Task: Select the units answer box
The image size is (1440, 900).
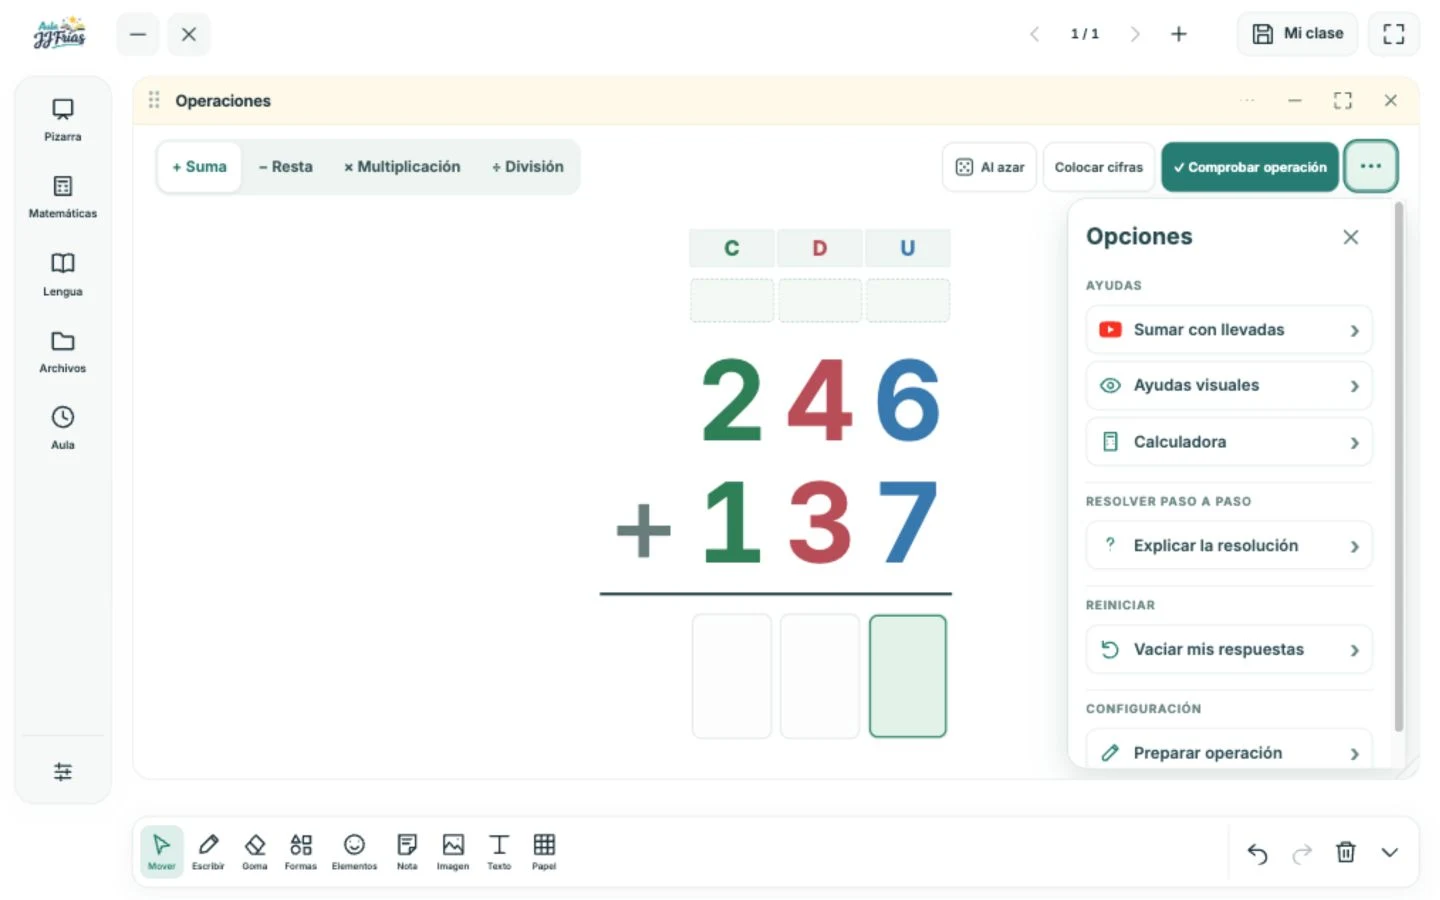Action: [907, 676]
